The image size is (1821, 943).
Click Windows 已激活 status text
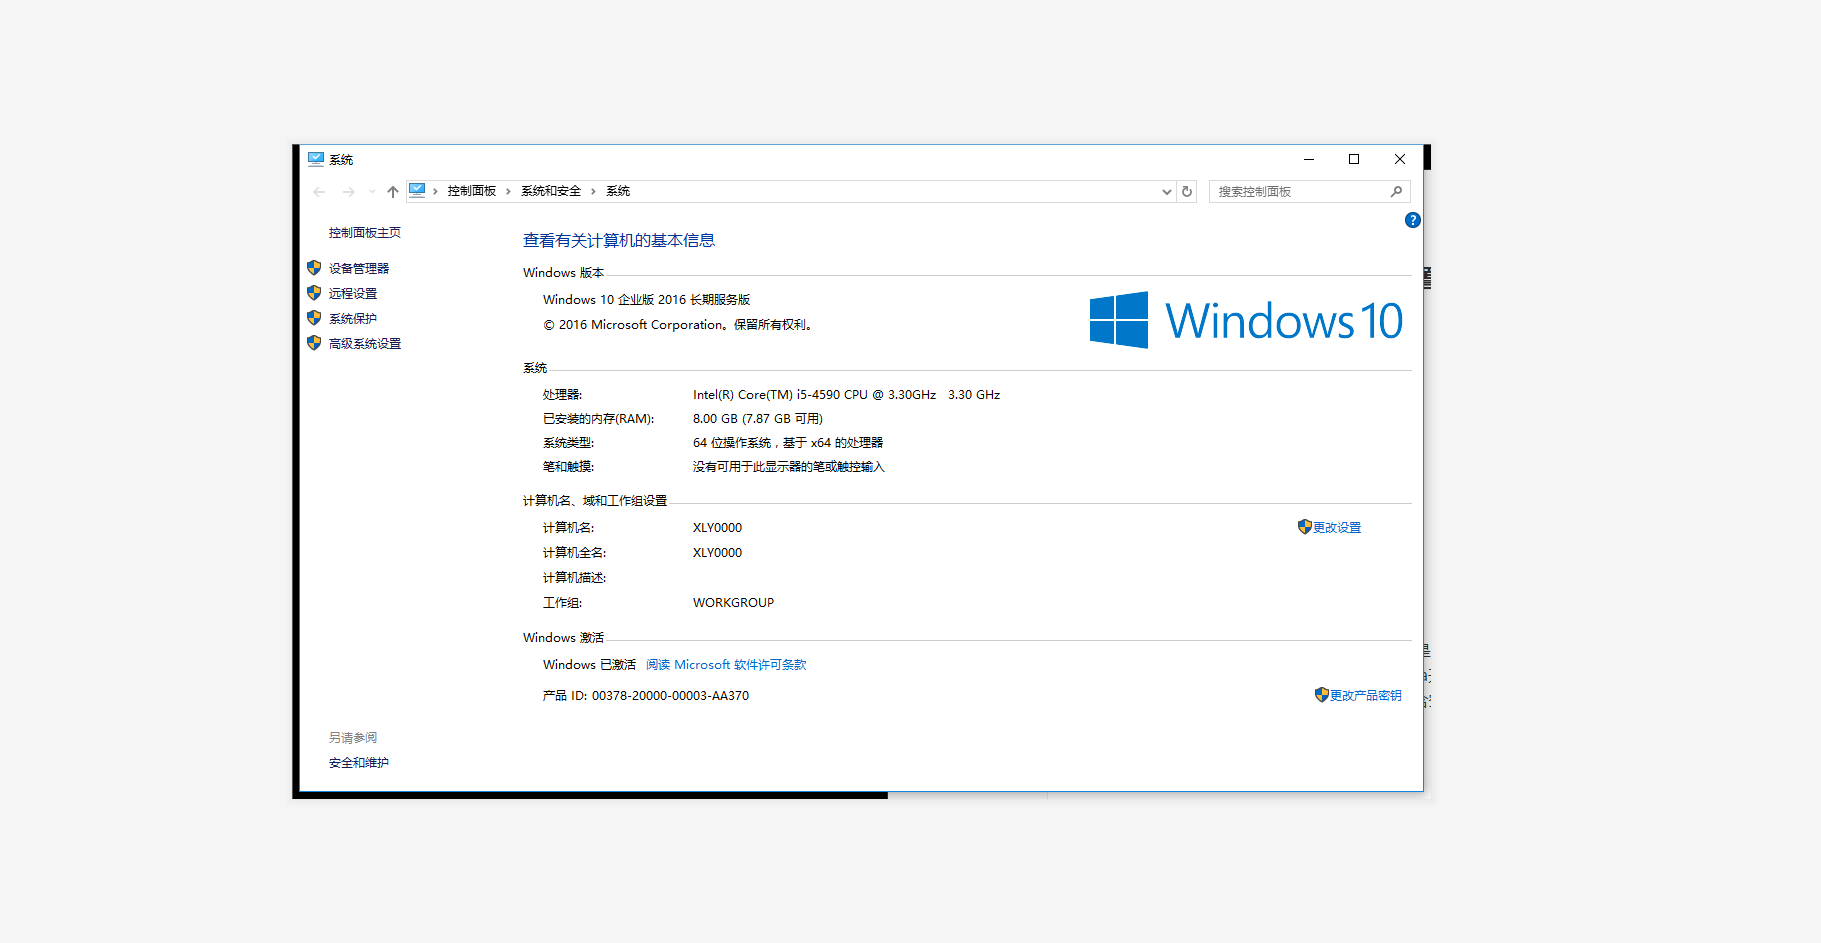click(x=589, y=664)
